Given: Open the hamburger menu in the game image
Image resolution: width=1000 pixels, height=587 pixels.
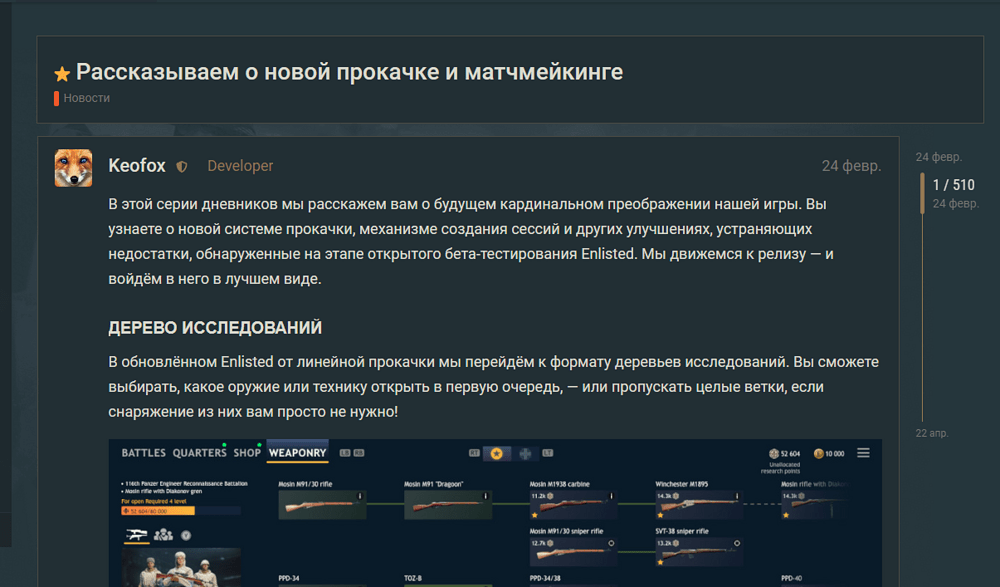Looking at the screenshot, I should point(863,453).
